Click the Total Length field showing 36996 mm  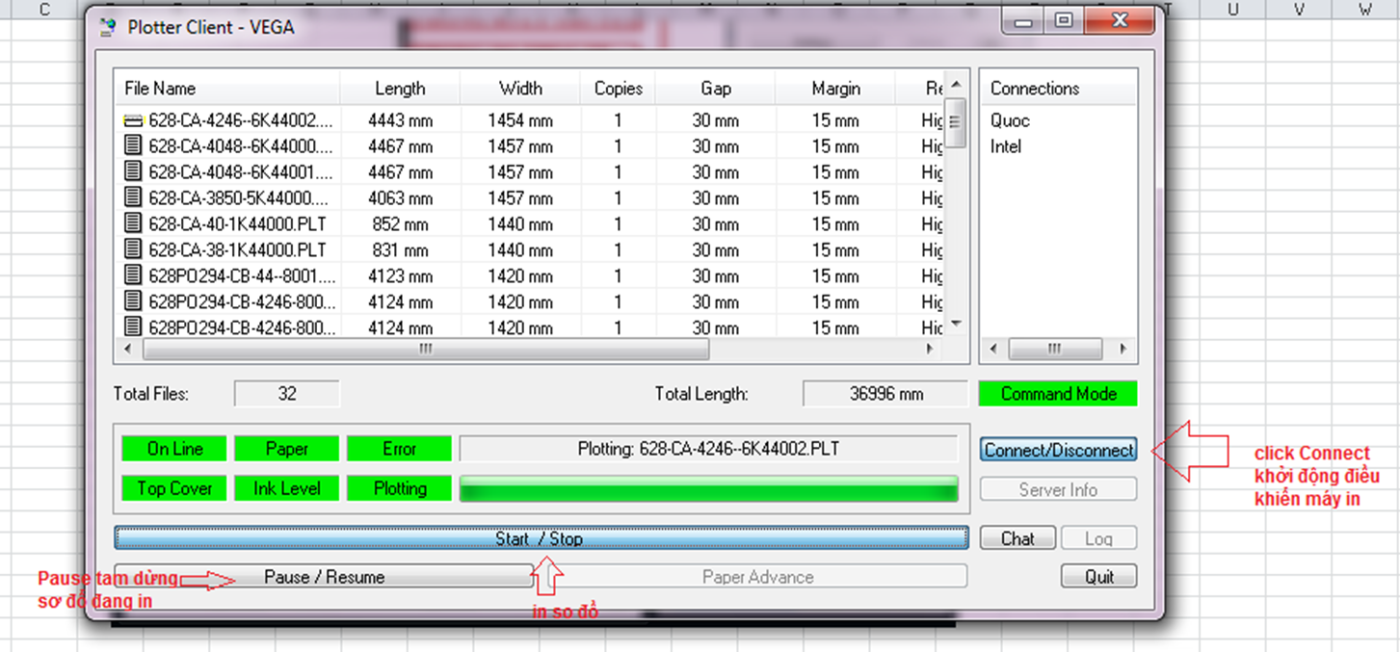point(885,394)
